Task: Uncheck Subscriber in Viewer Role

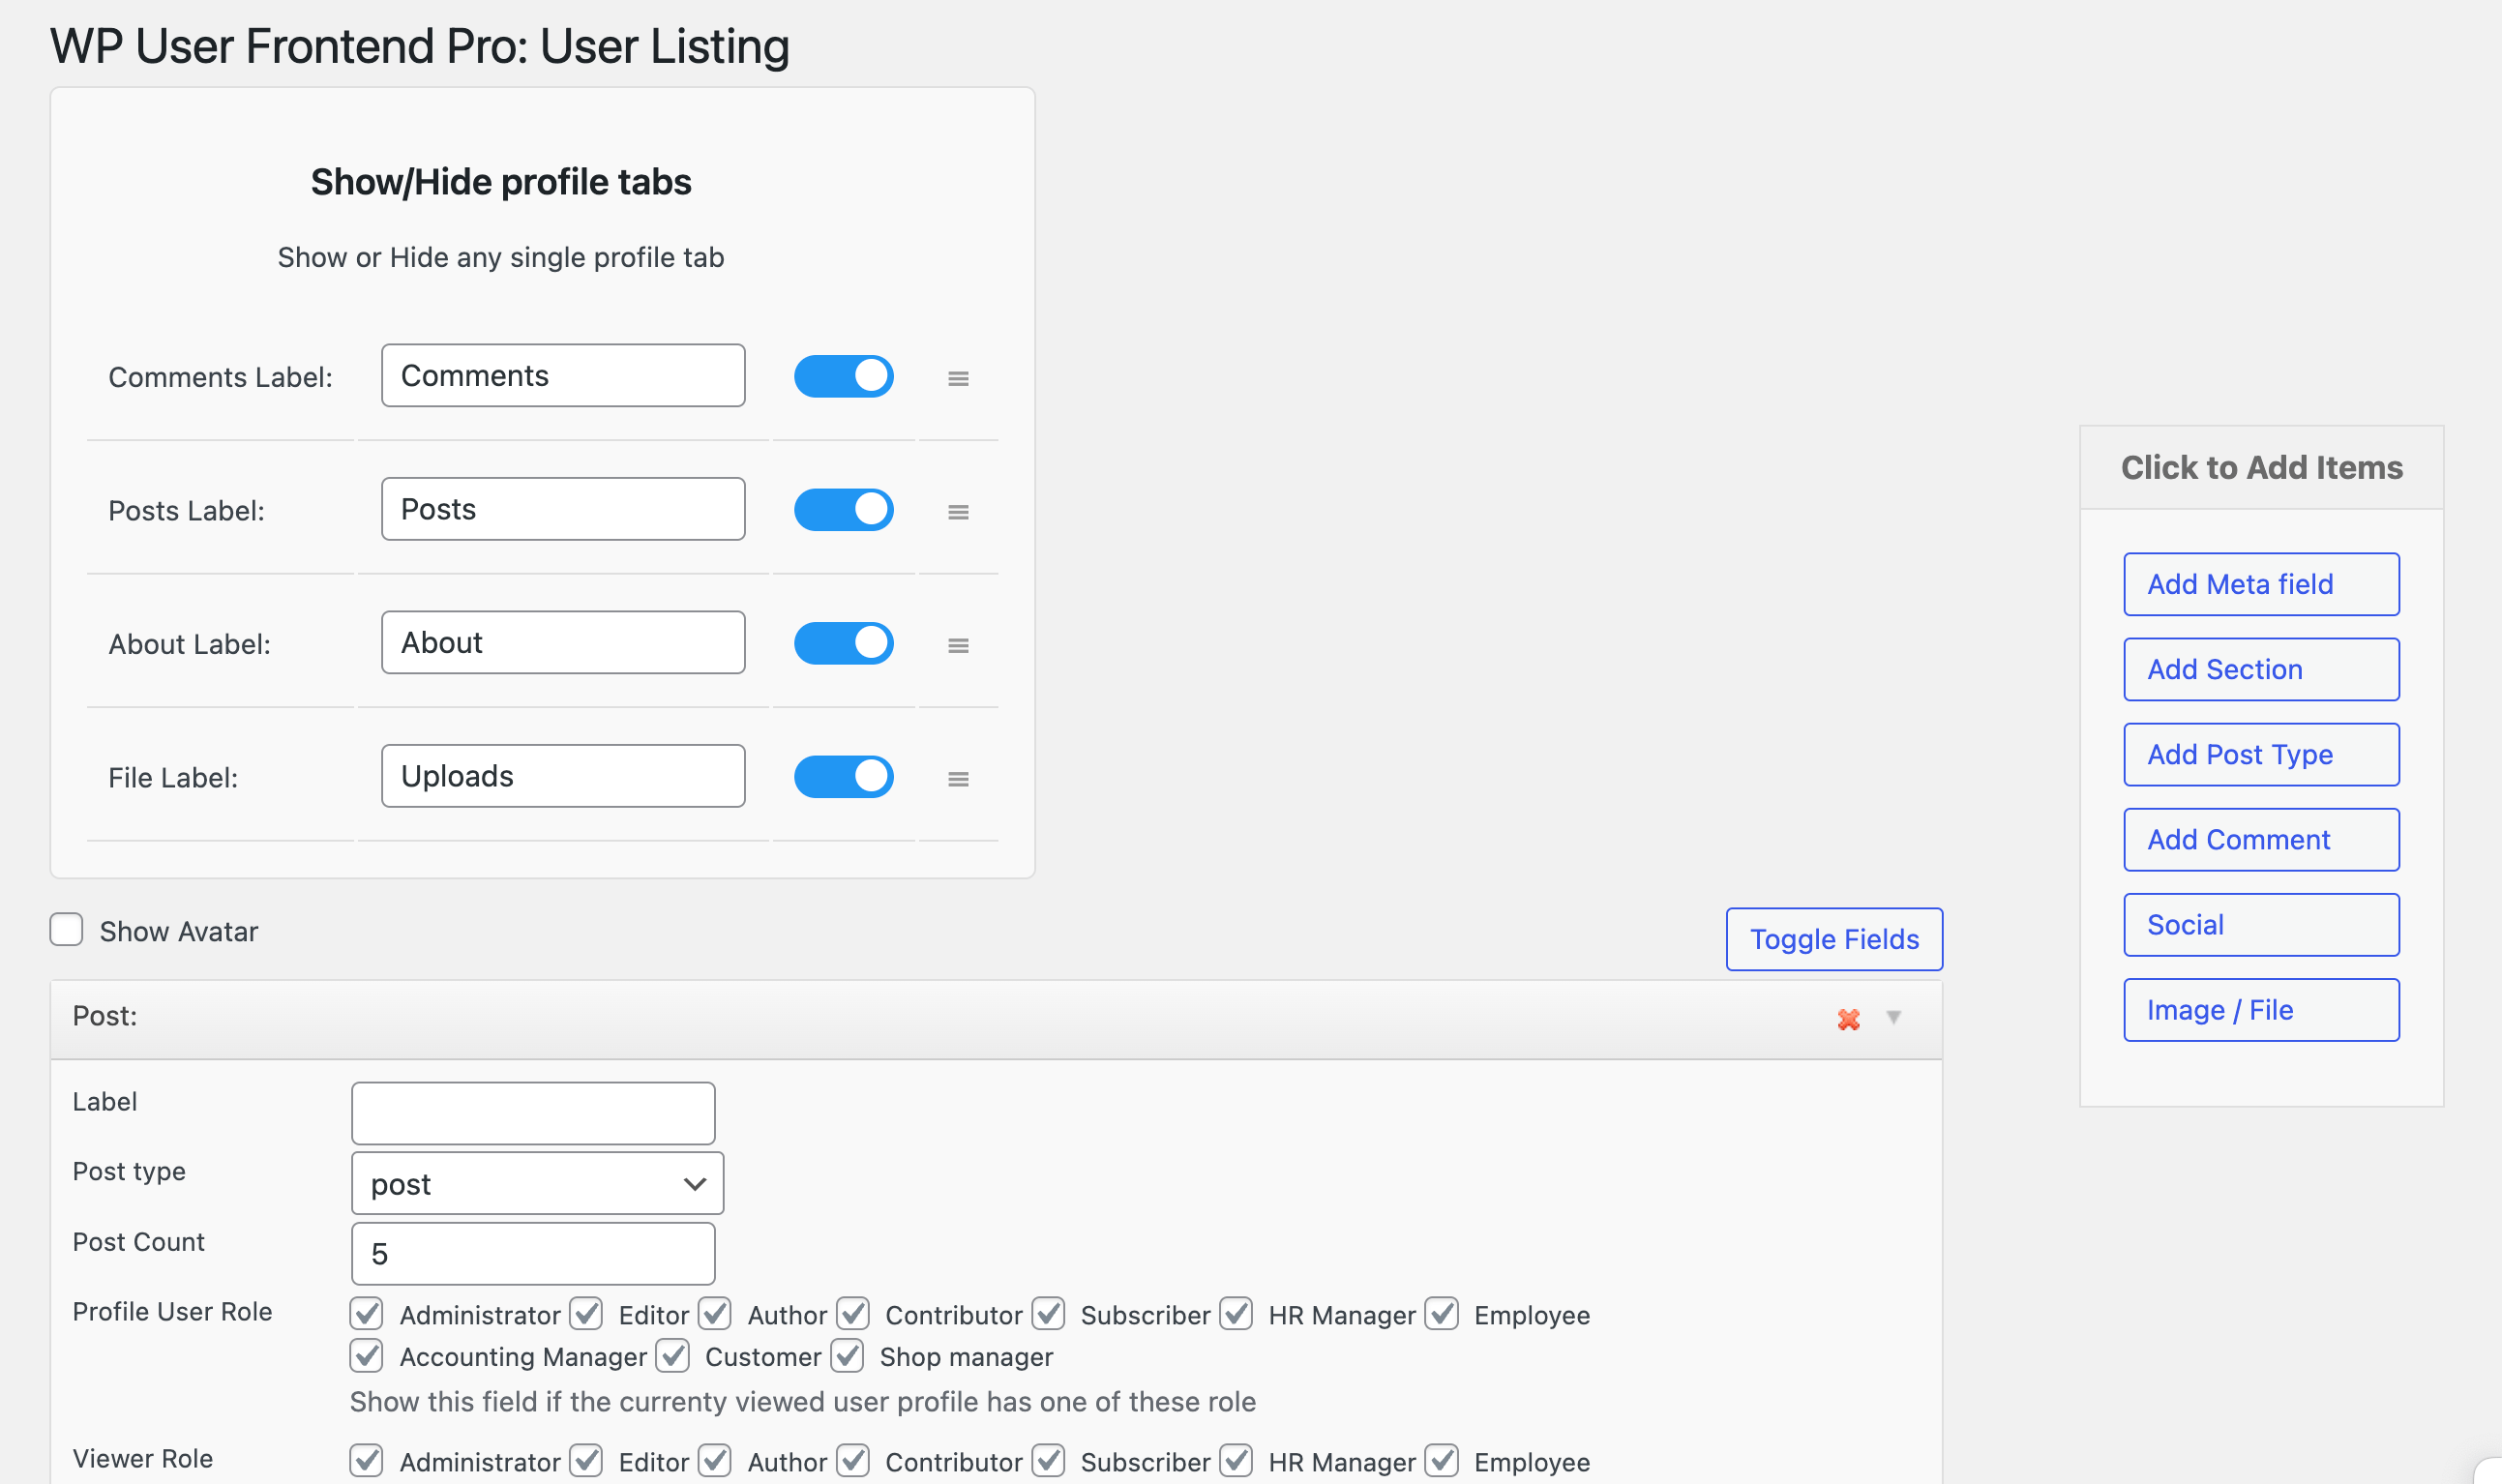Action: coord(1047,1461)
